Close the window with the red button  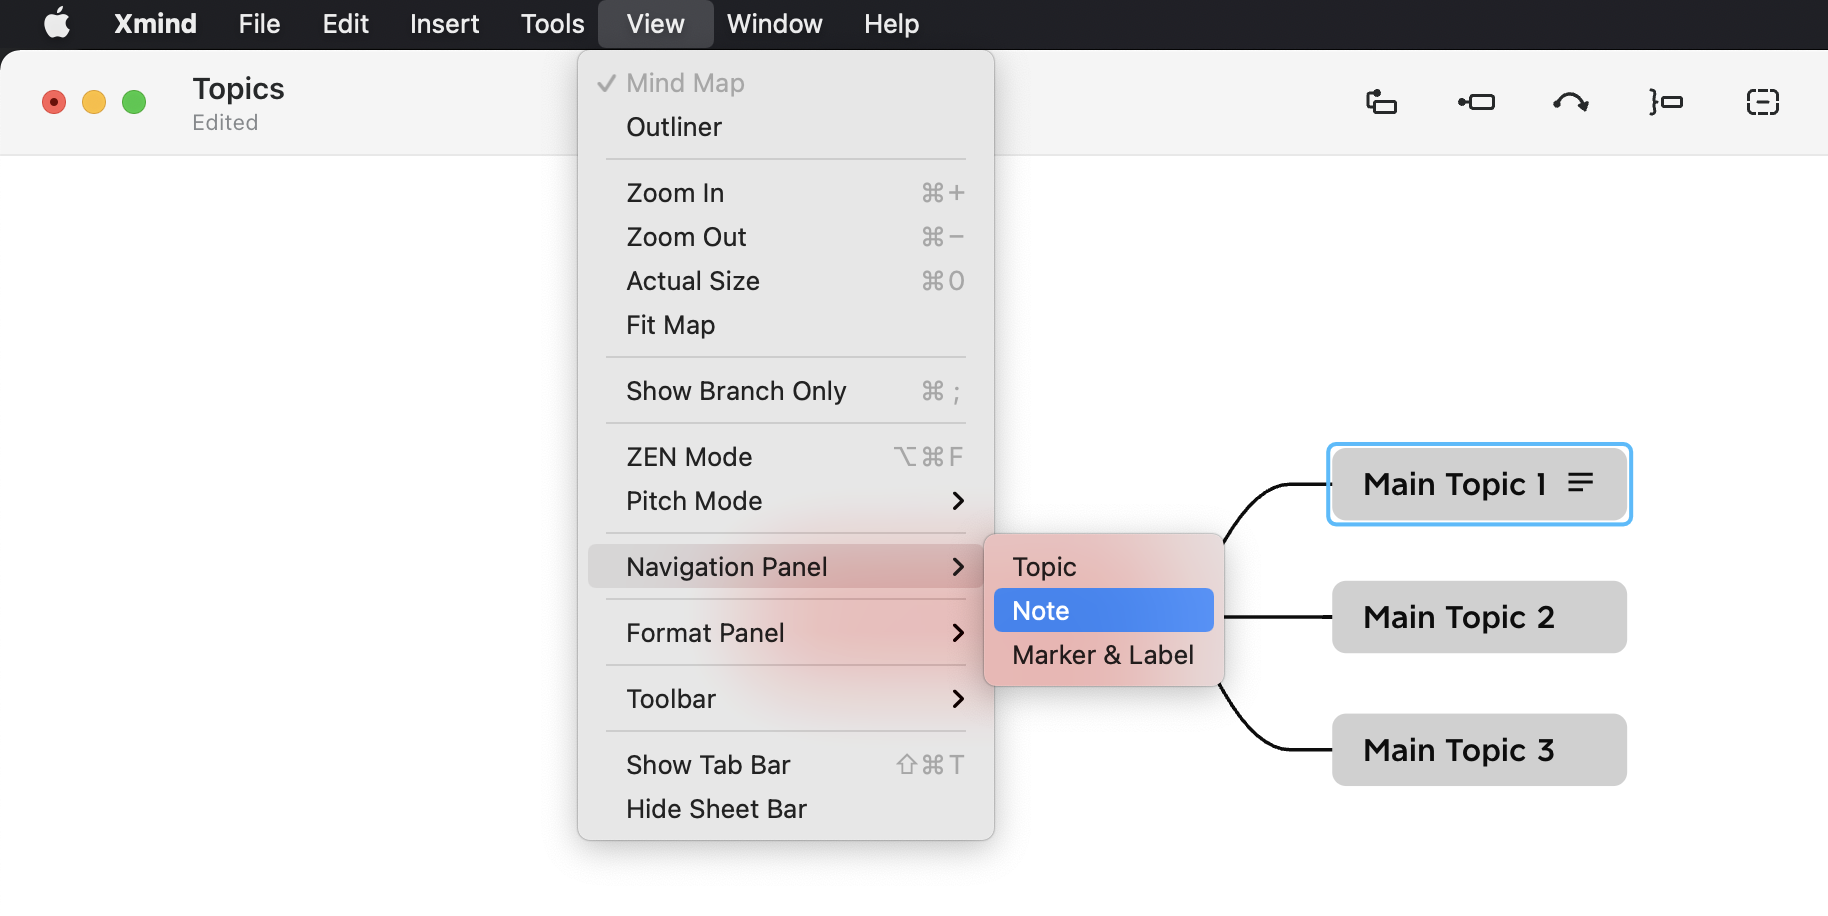(x=54, y=102)
